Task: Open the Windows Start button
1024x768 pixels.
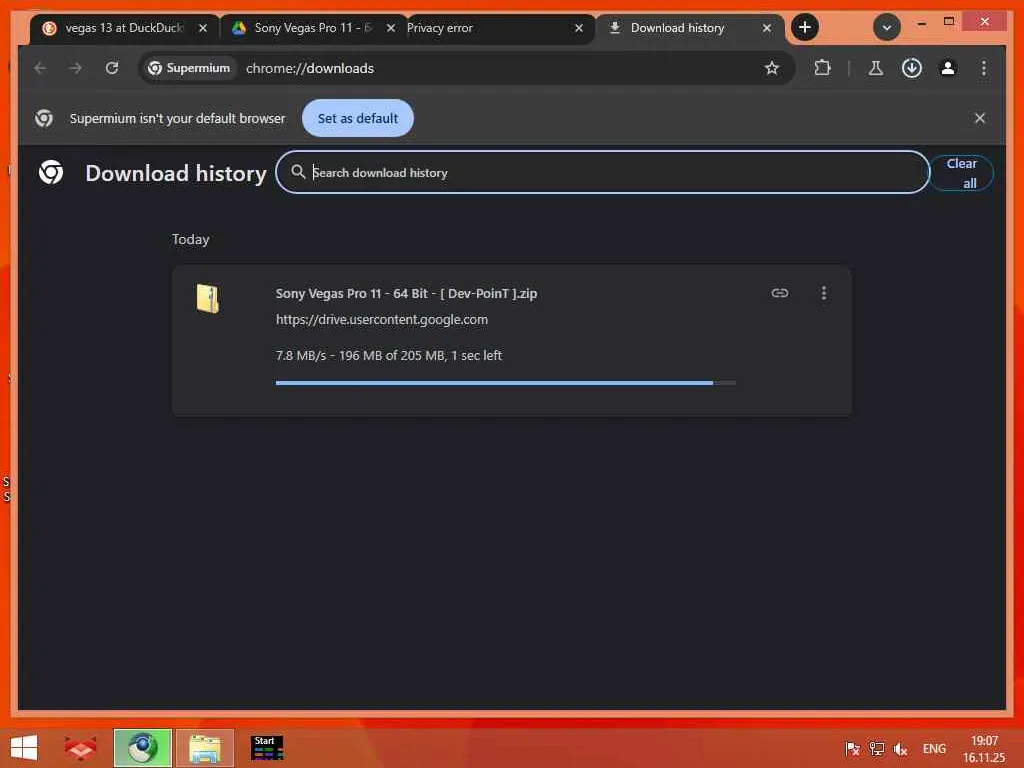Action: 24,748
